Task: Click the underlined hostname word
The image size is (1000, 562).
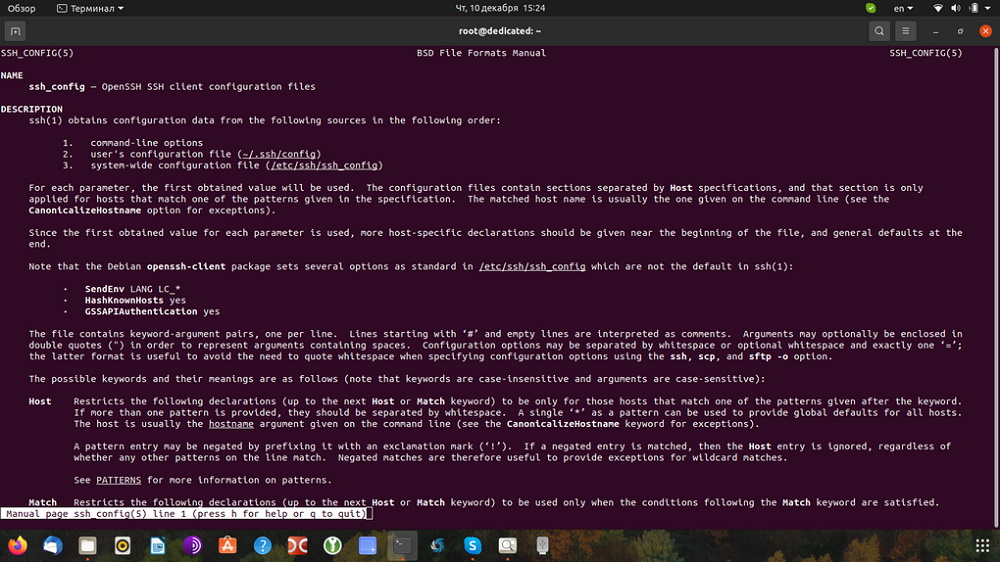Action: [231, 424]
